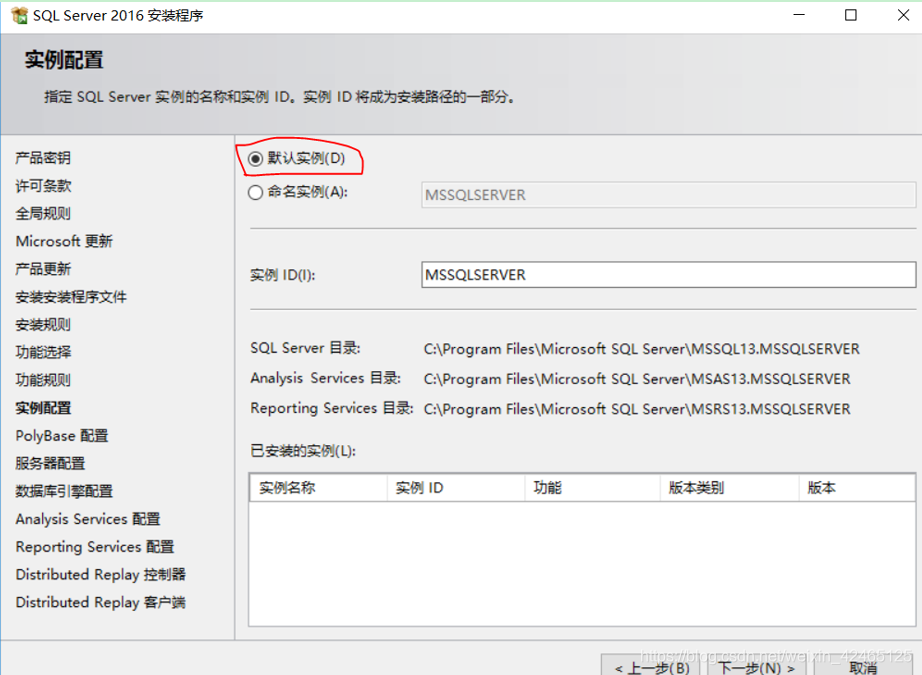Click the 实例 ID input field
Screen dimensions: 922x675
(668, 275)
